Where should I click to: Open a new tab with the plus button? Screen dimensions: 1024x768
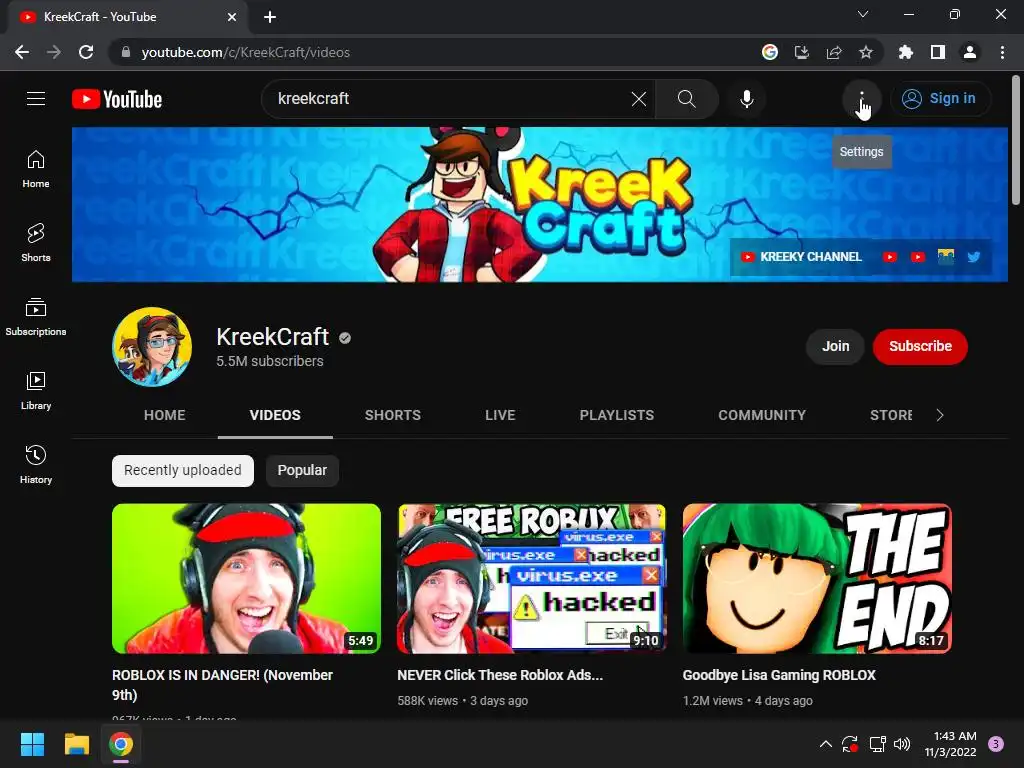pos(270,17)
